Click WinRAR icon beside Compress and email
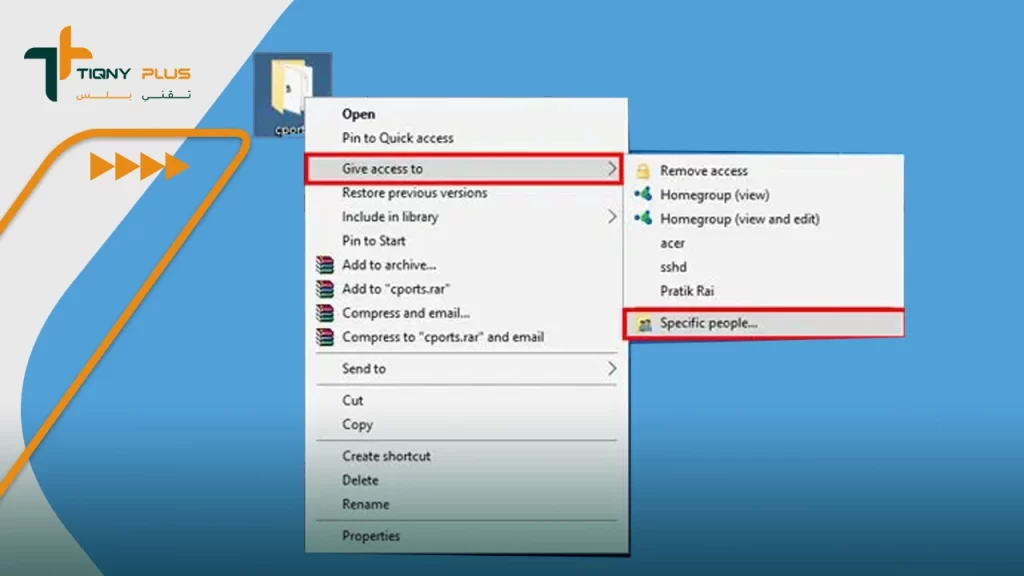1024x576 pixels. click(323, 313)
